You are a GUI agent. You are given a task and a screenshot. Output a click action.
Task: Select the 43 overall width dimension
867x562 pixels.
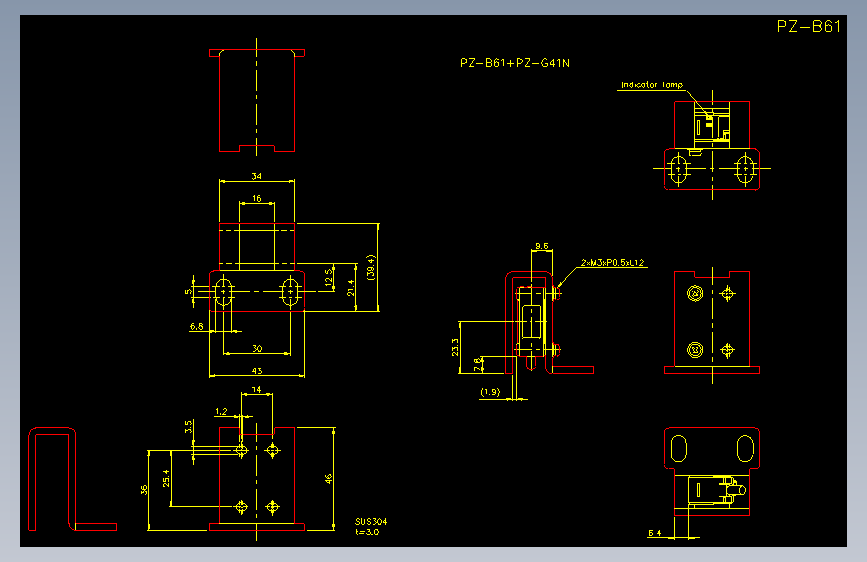257,371
